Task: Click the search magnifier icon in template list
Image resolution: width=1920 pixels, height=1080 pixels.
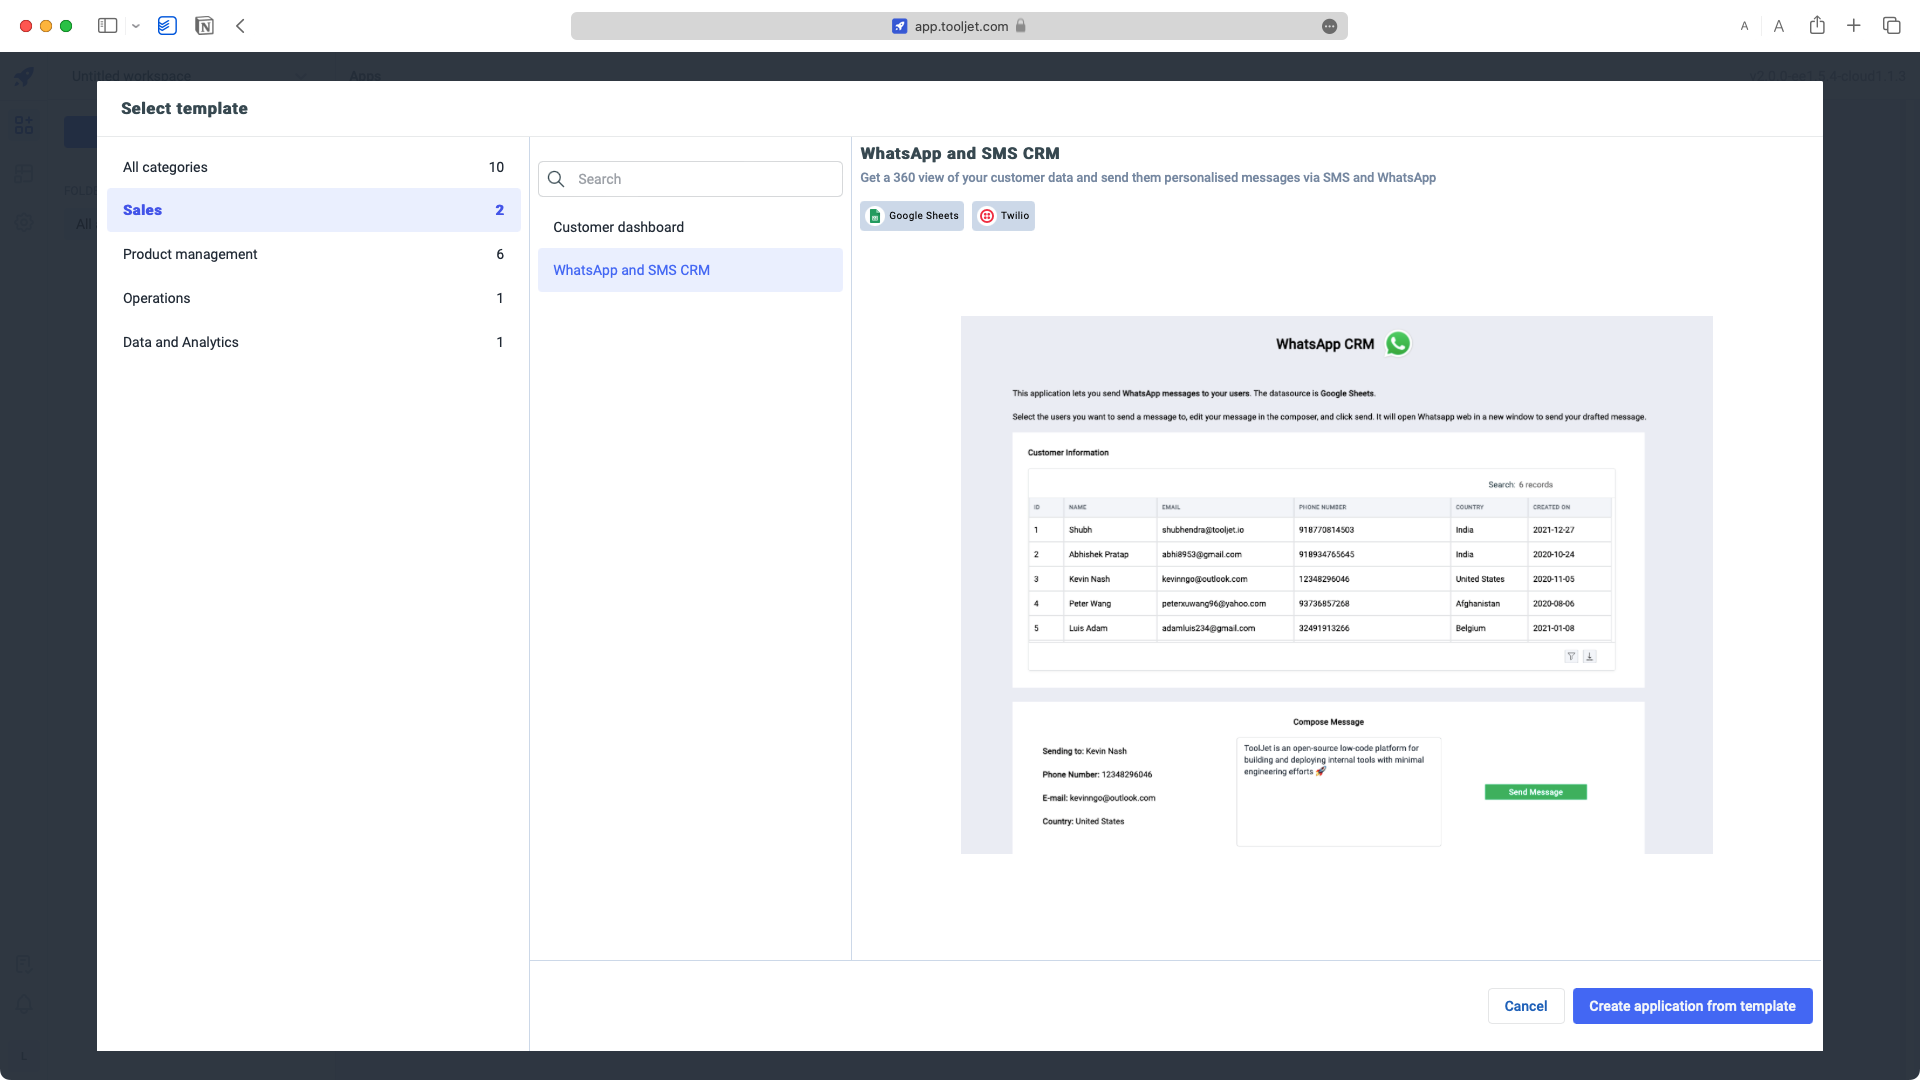Action: [555, 178]
